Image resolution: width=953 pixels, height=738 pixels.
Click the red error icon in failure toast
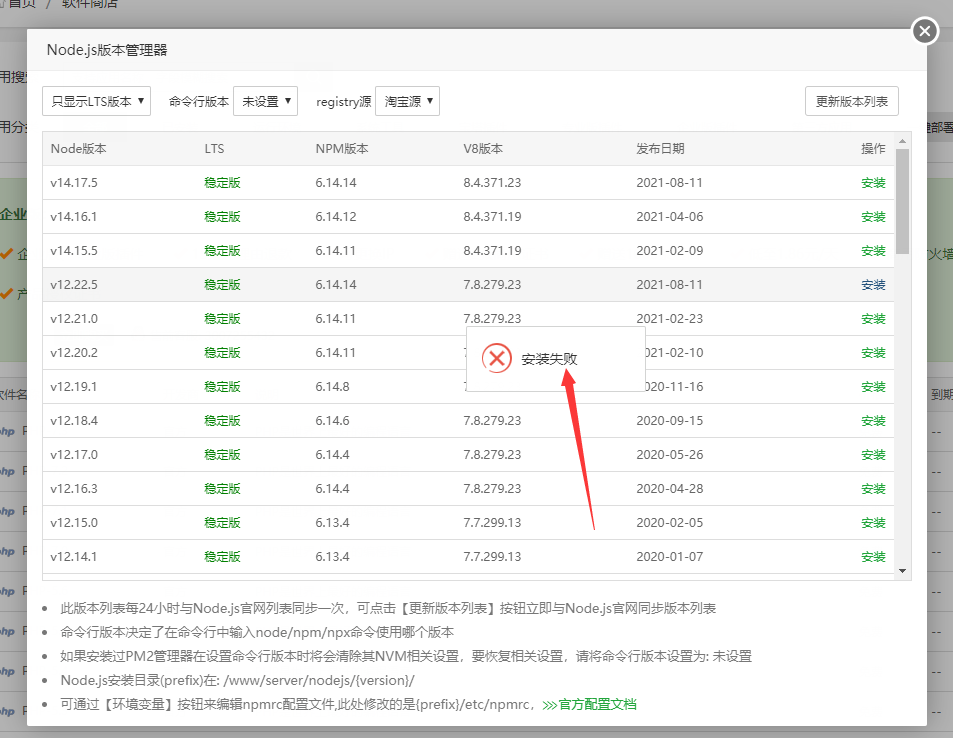coord(497,359)
